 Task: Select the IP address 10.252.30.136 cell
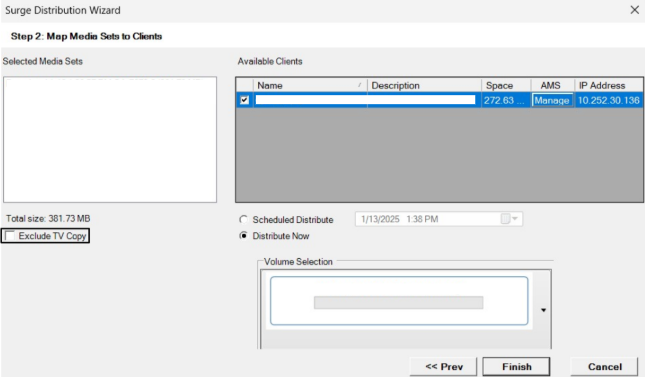pos(609,100)
